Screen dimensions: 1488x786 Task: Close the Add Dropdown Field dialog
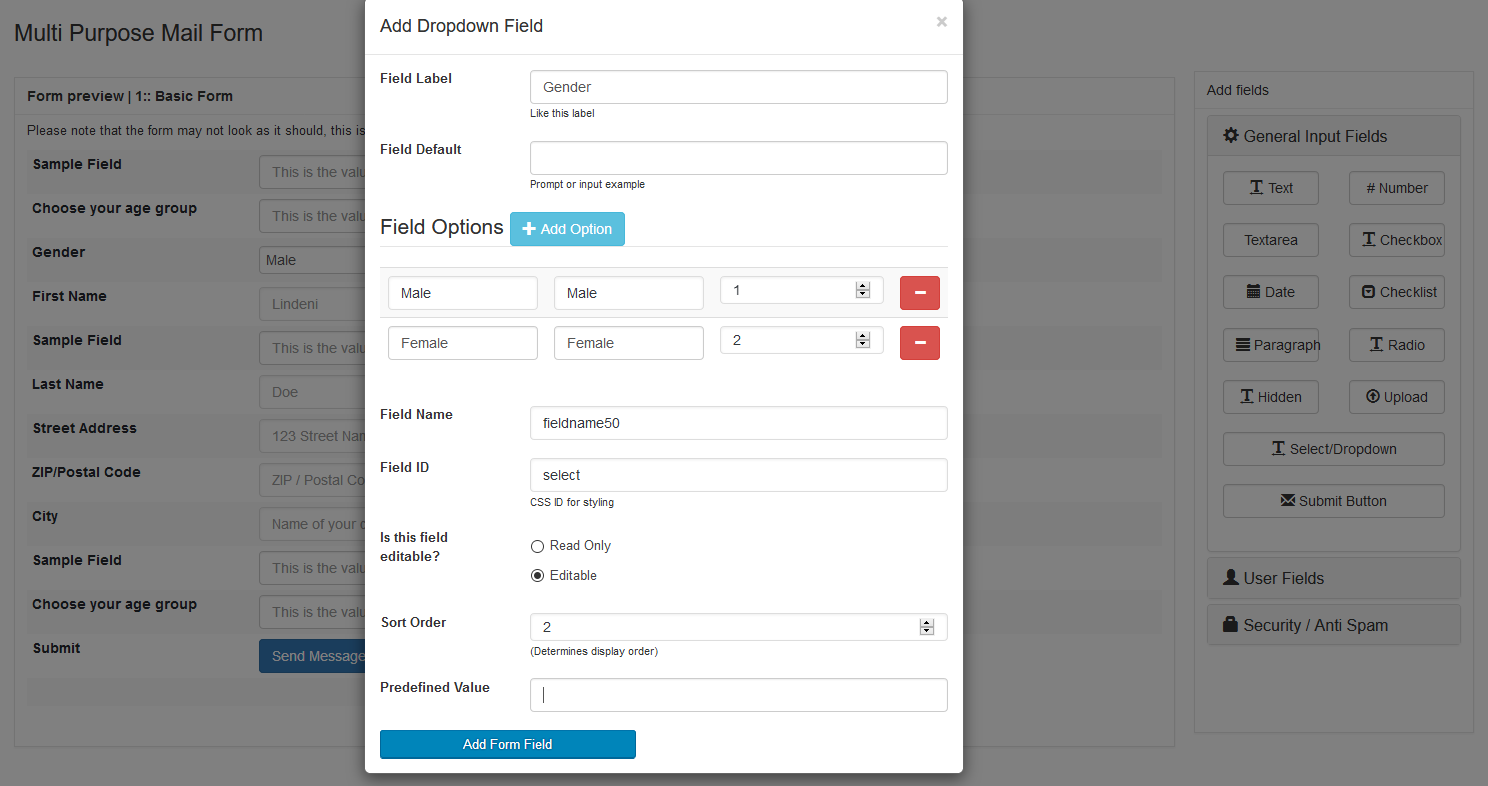tap(941, 21)
